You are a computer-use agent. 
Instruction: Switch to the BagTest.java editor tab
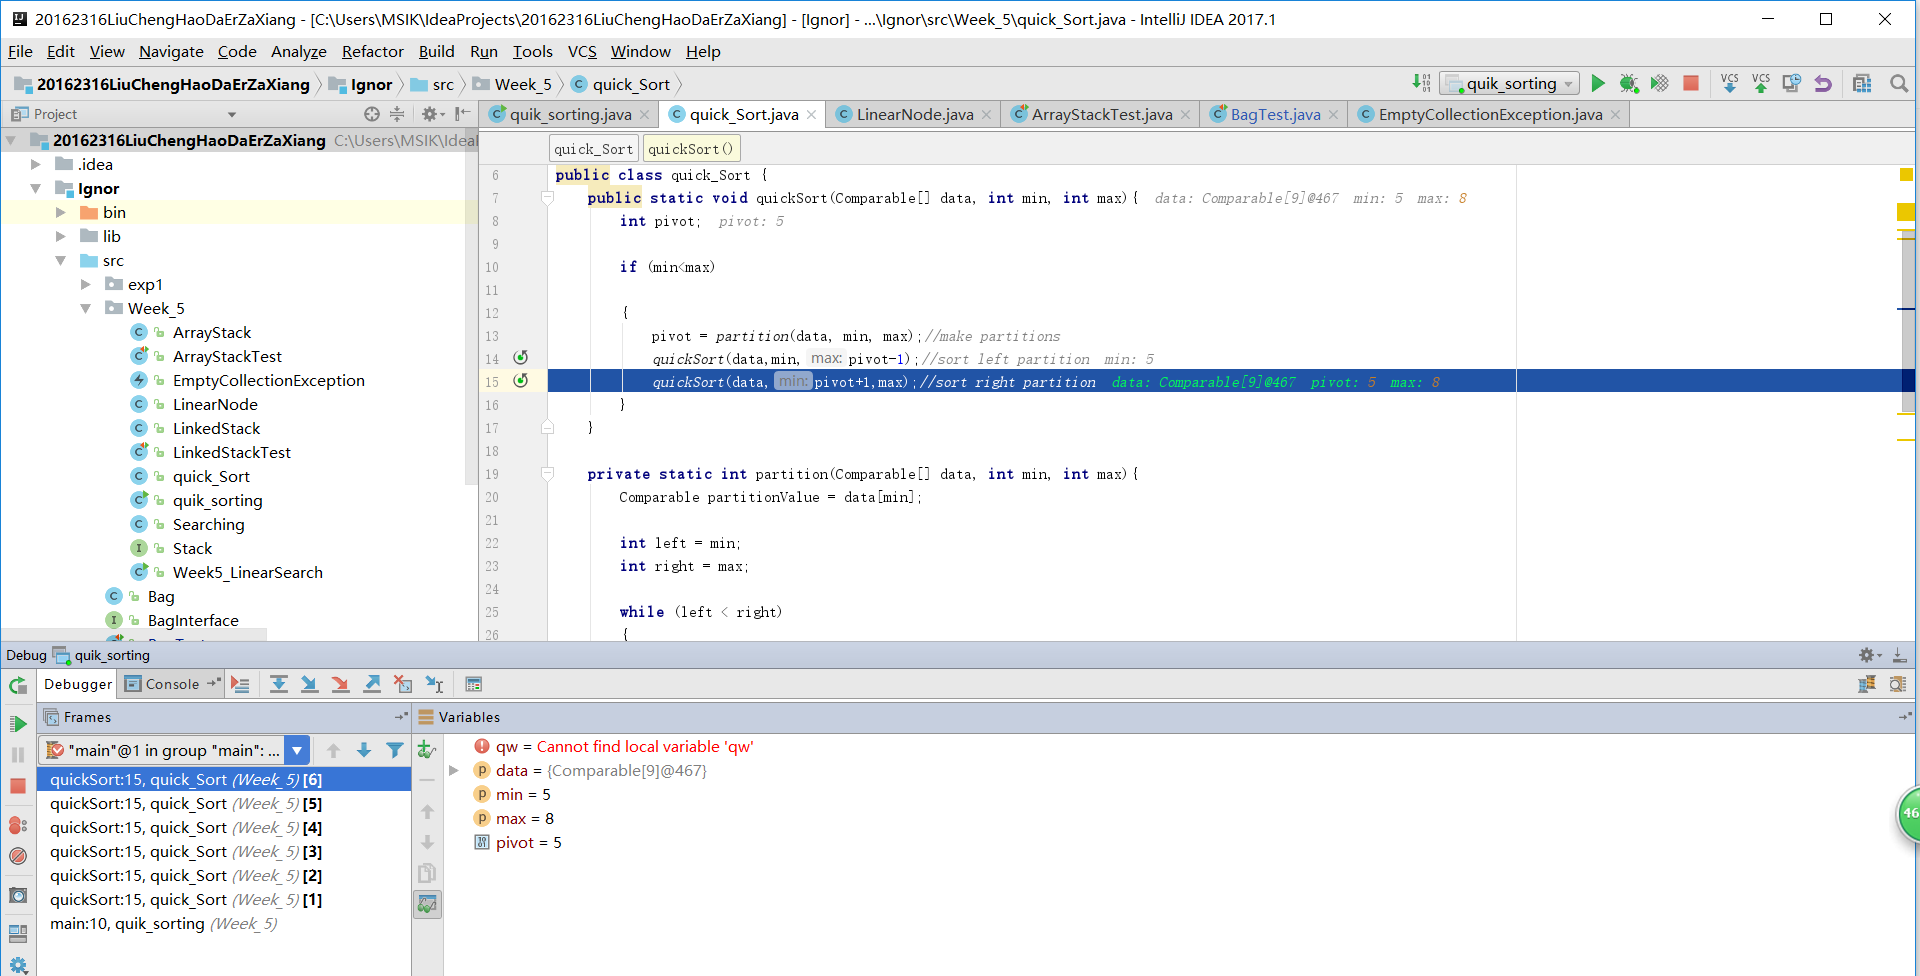(x=1275, y=114)
